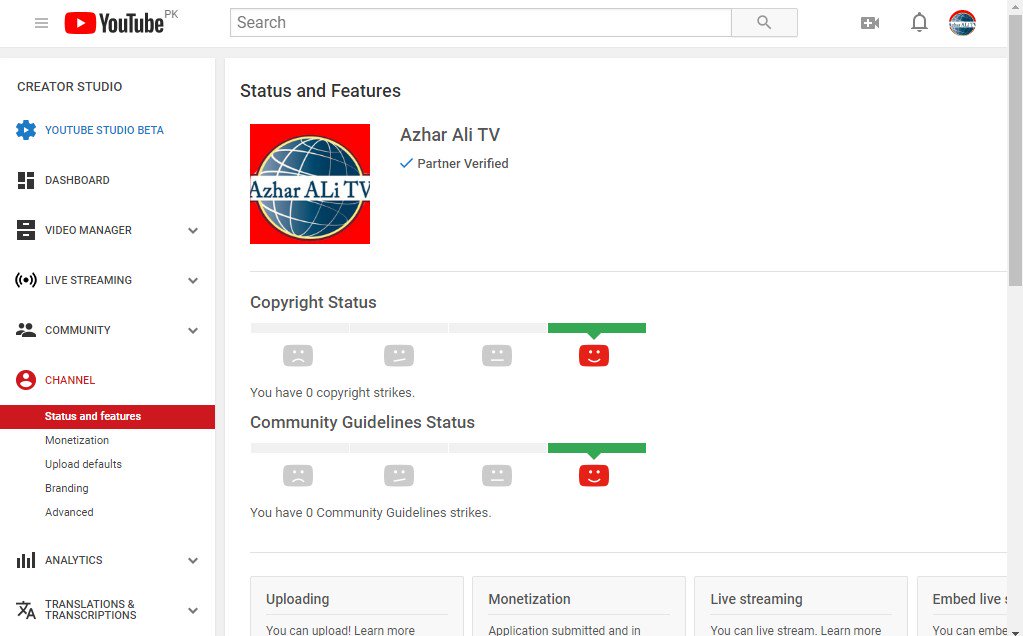Click the Video Manager icon
Screen dimensions: 1023x636
pyautogui.click(x=26, y=230)
